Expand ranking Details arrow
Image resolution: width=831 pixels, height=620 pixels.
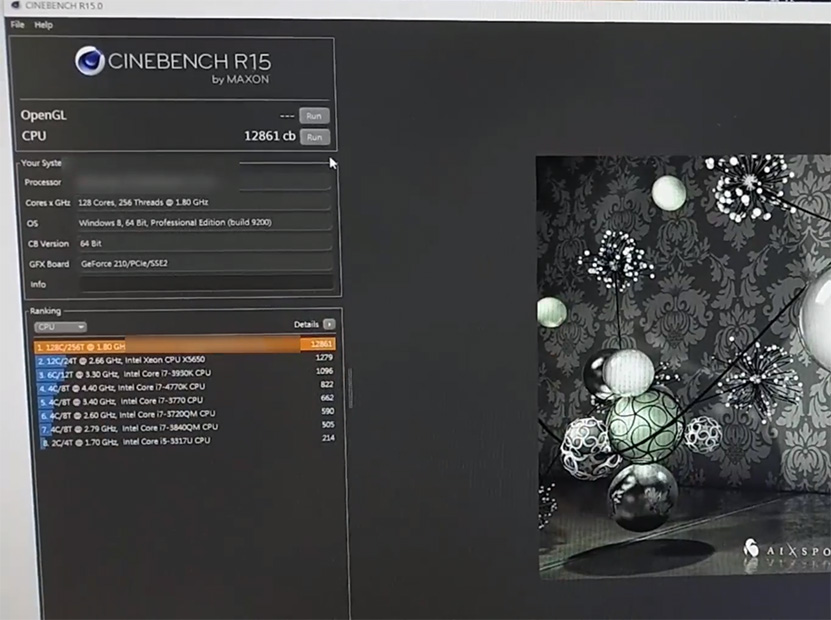(x=329, y=324)
